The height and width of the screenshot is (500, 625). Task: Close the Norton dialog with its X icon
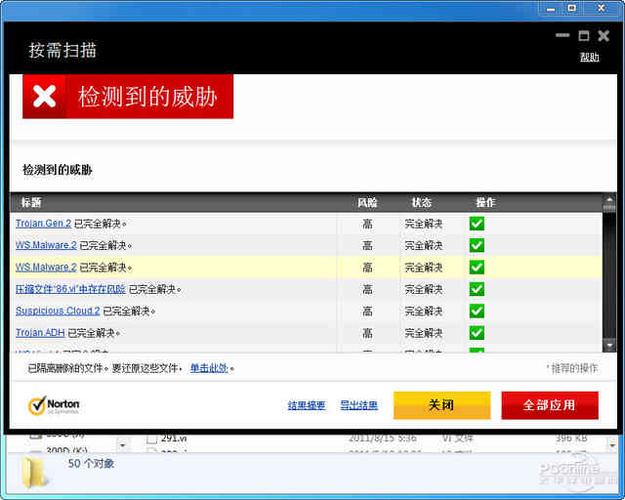tap(603, 36)
